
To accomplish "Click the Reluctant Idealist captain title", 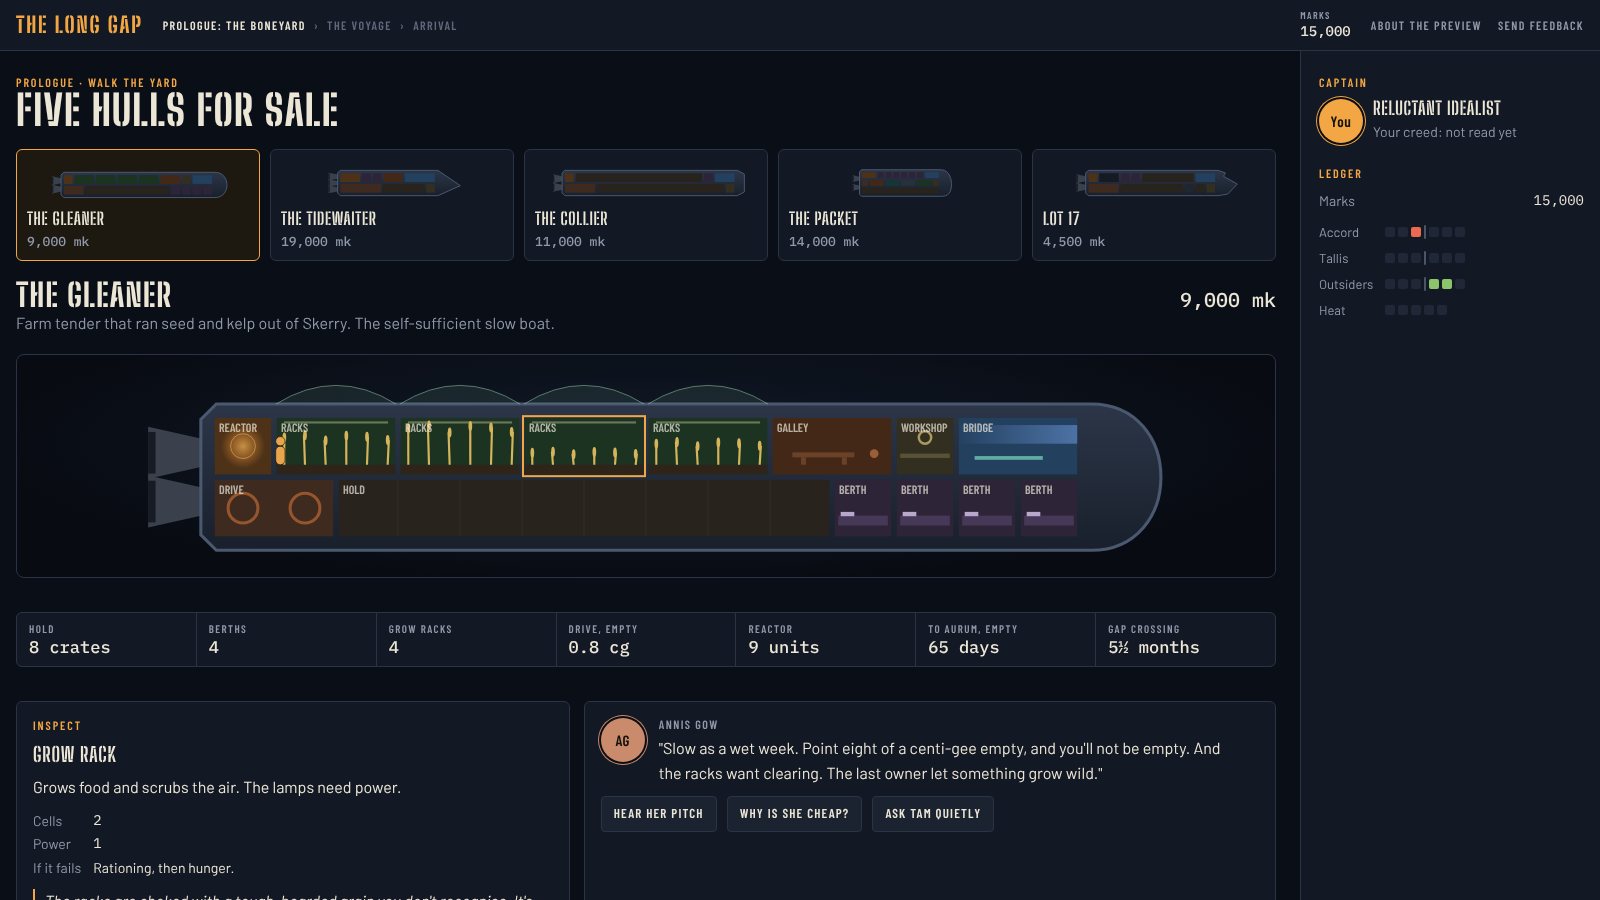I will click(1436, 108).
